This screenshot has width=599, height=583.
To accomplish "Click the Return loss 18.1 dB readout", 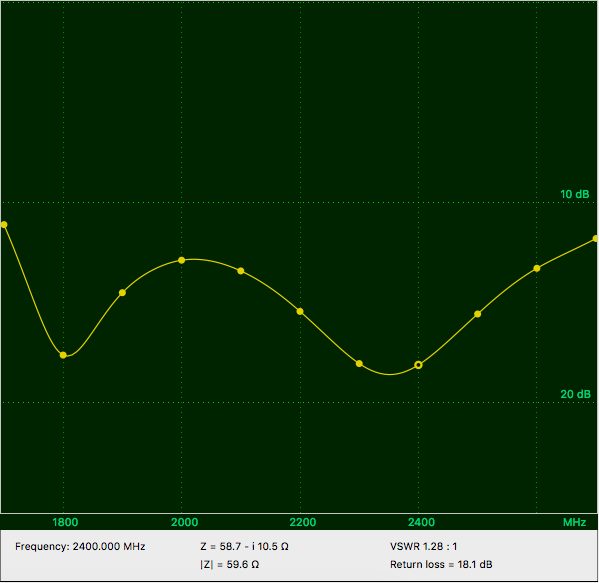I will pos(441,565).
